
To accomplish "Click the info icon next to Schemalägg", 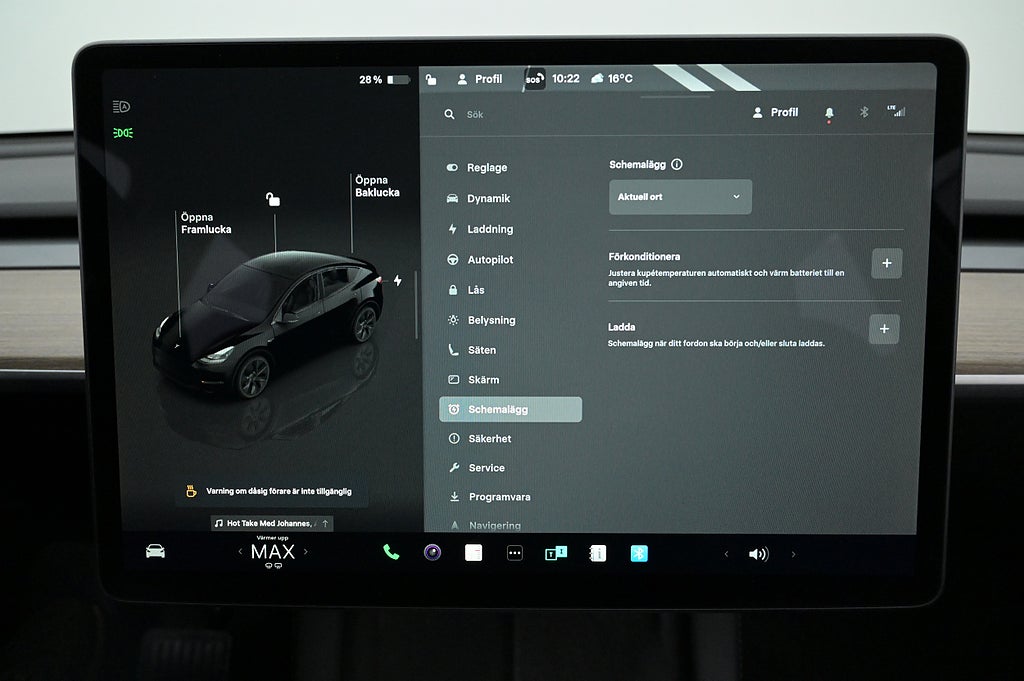I will (x=677, y=164).
